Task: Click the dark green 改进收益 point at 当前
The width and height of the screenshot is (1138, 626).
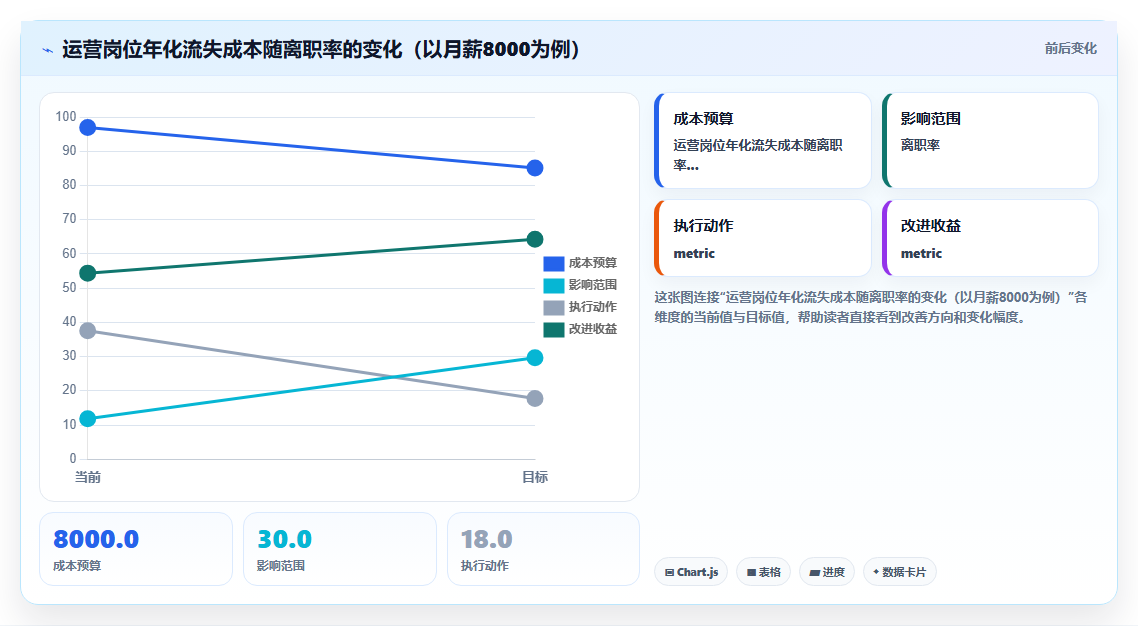Action: pyautogui.click(x=88, y=273)
